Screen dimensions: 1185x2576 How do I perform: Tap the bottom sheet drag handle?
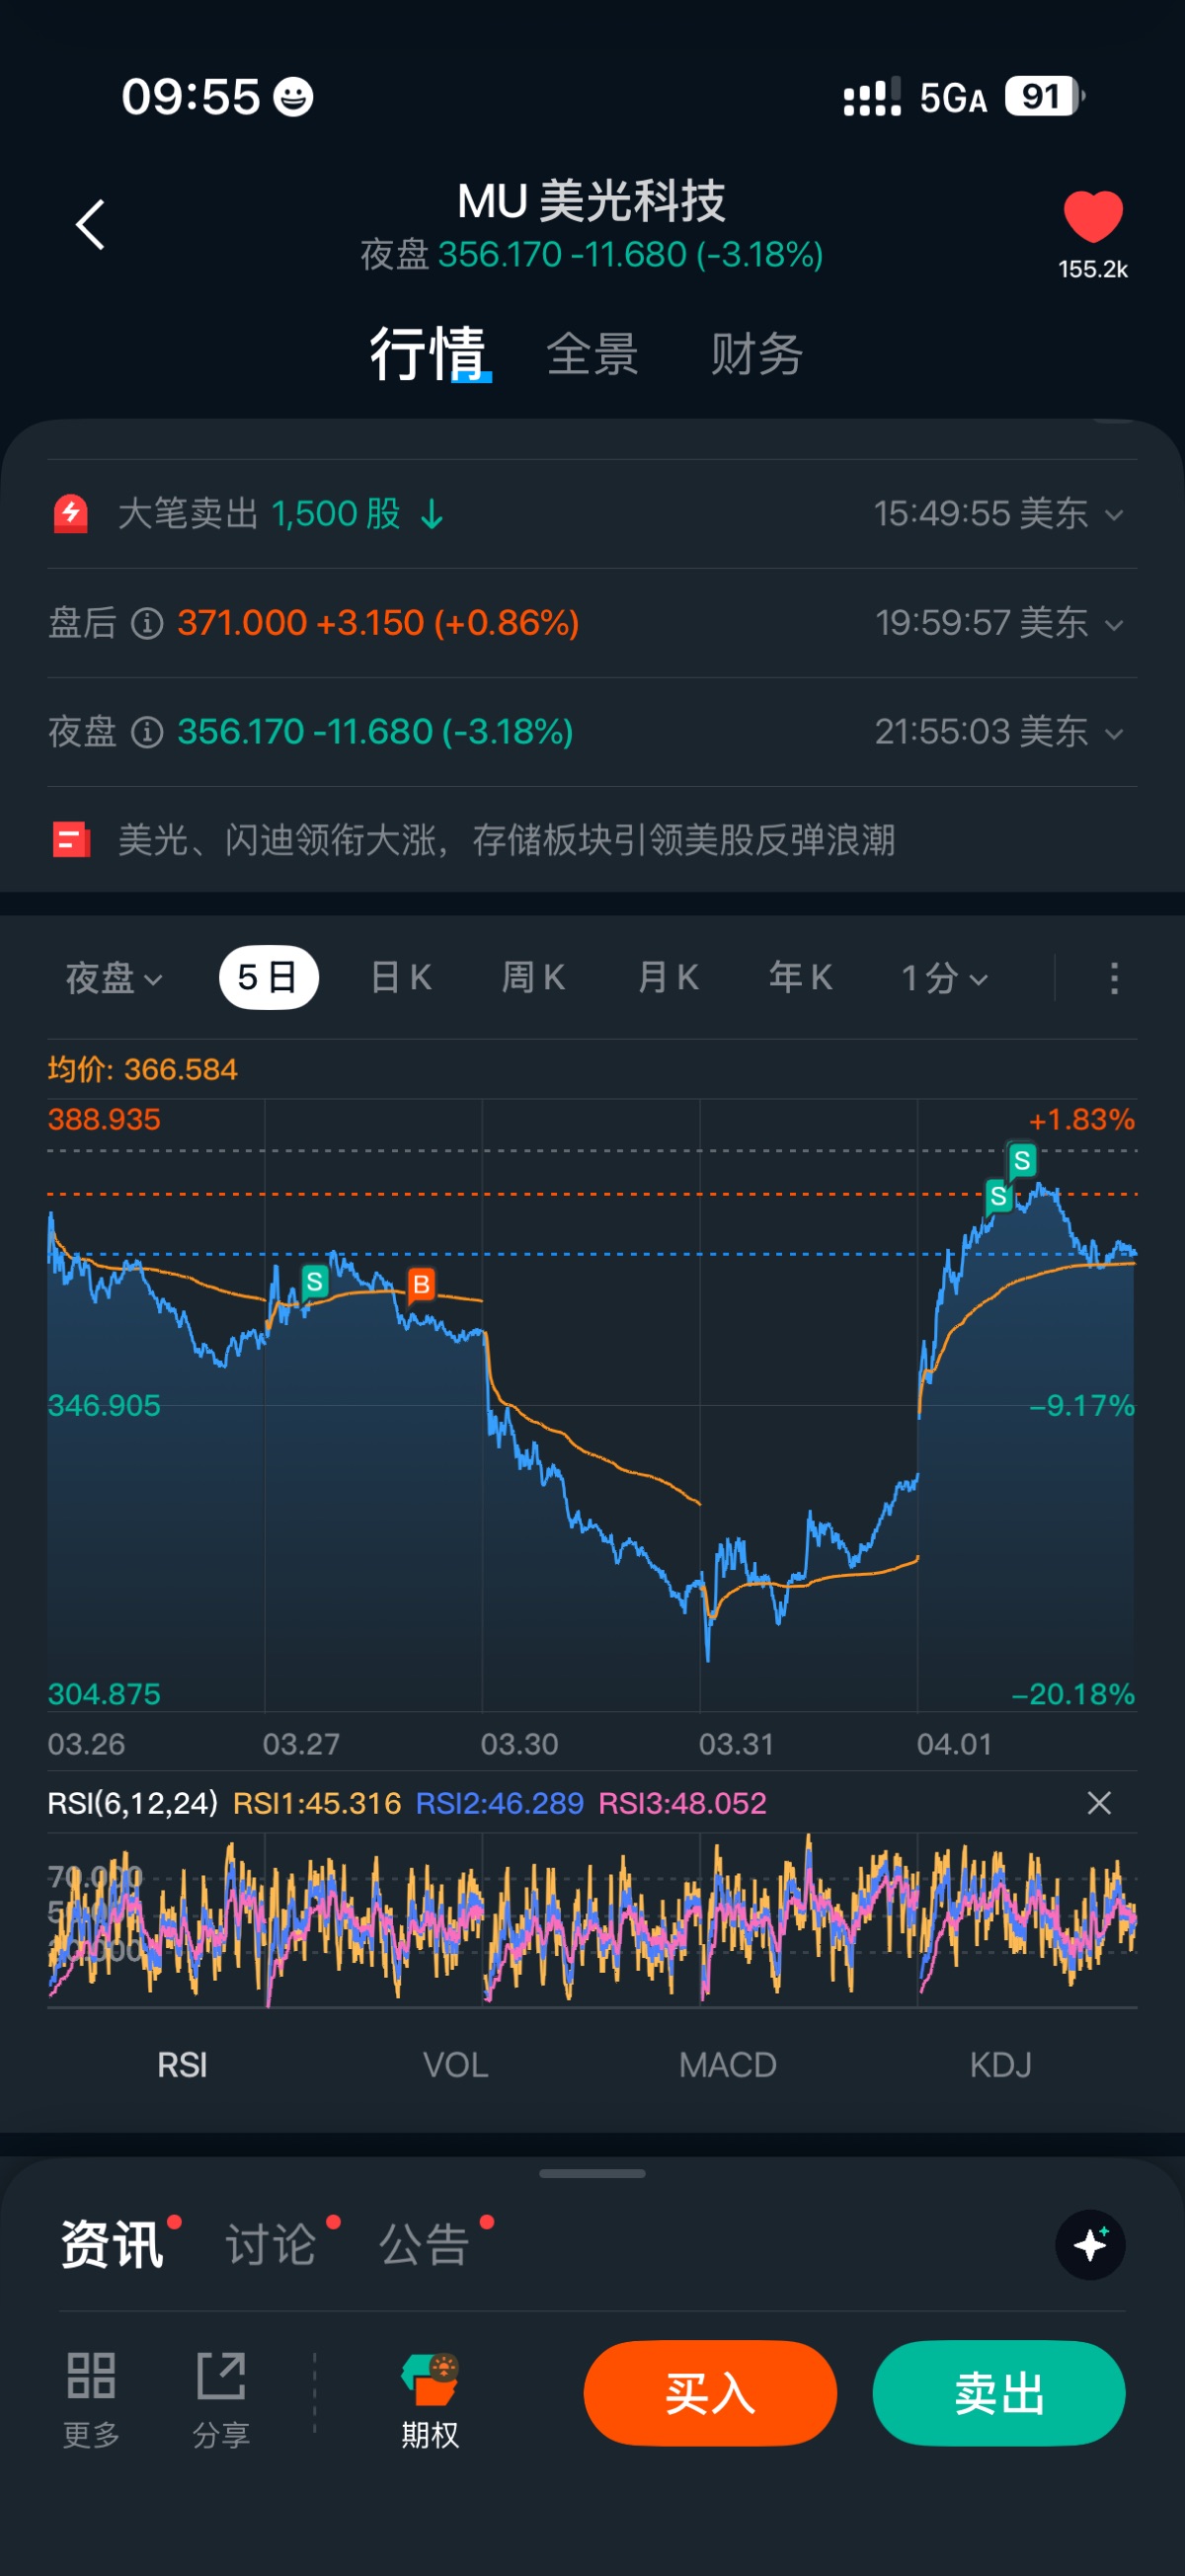(592, 2174)
